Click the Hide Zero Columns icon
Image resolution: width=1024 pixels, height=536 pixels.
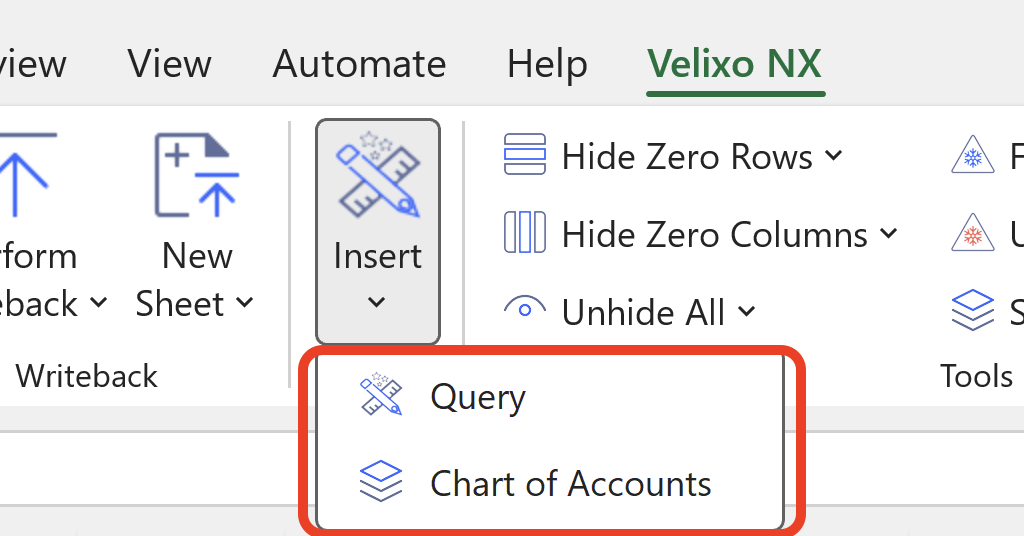pos(525,234)
